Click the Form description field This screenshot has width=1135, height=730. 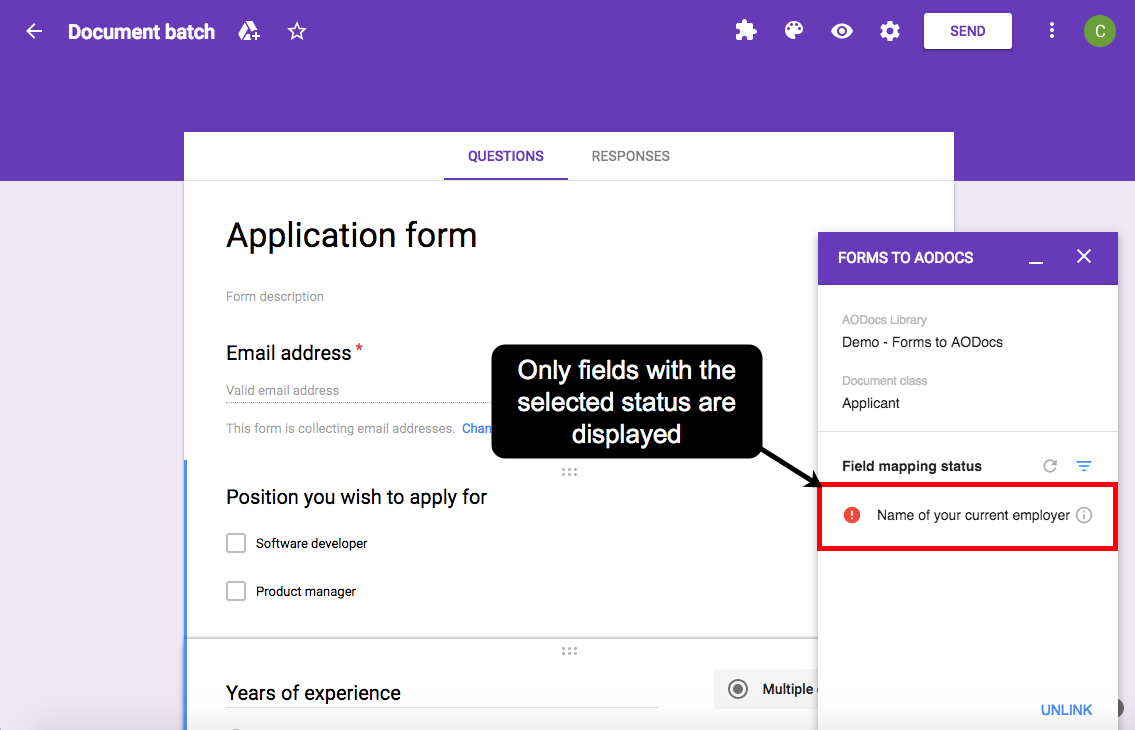pos(274,296)
